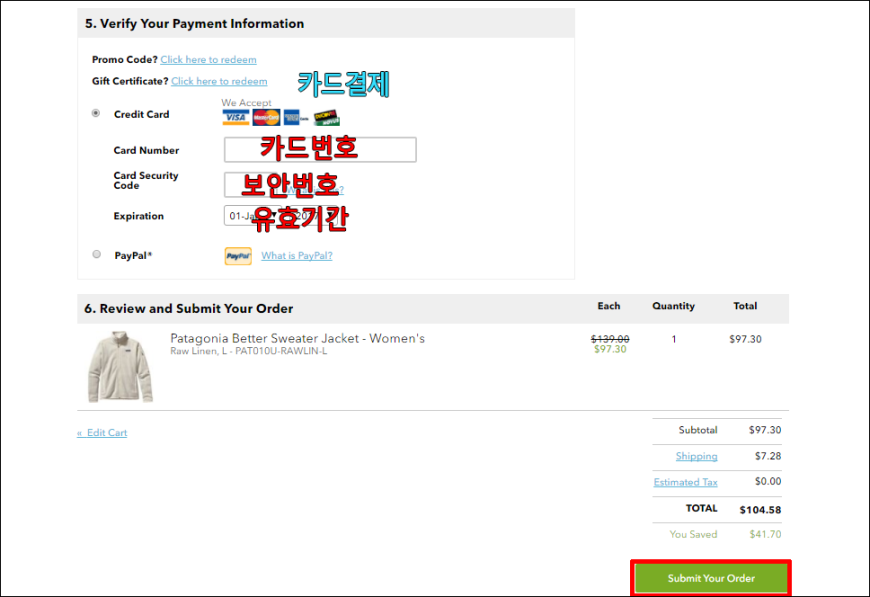Click the MasterCard logo
The image size is (870, 597).
click(266, 118)
